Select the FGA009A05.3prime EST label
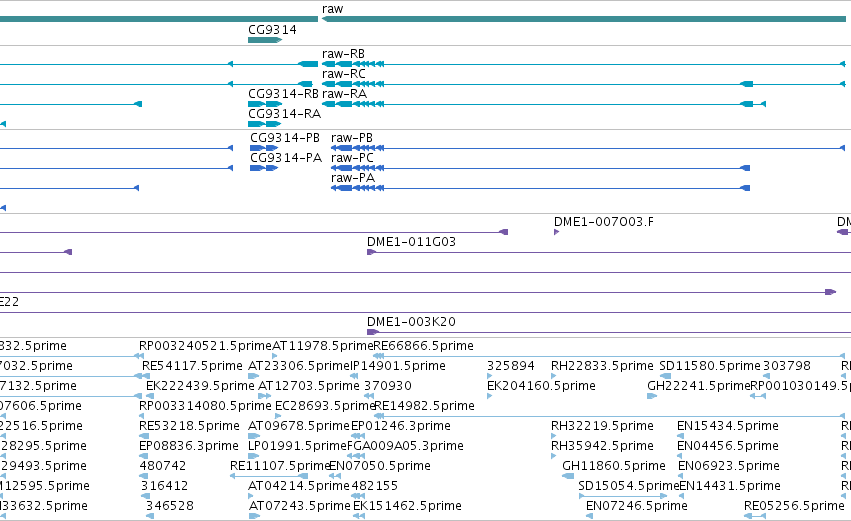 [405, 447]
